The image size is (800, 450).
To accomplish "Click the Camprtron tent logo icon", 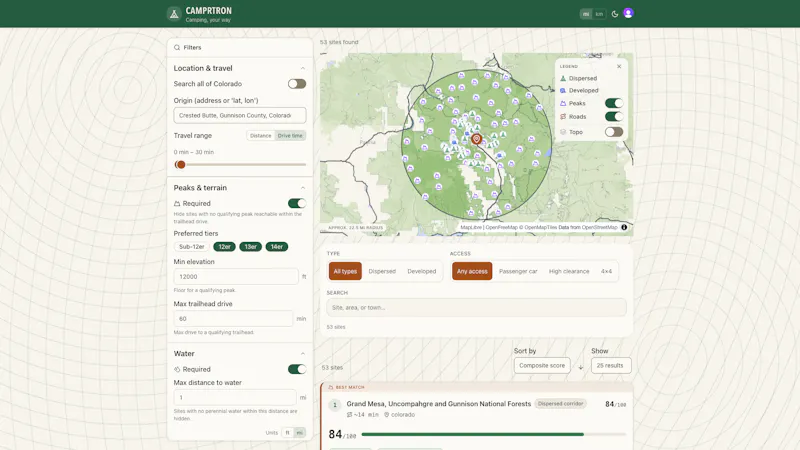I will tap(174, 14).
